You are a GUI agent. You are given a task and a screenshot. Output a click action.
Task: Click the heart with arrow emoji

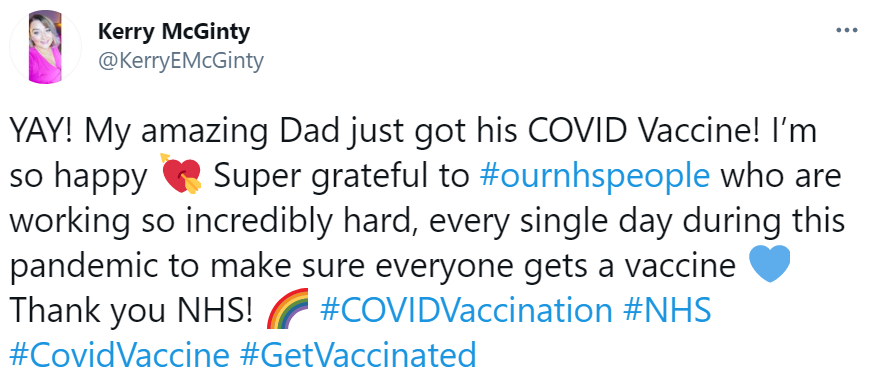click(181, 175)
